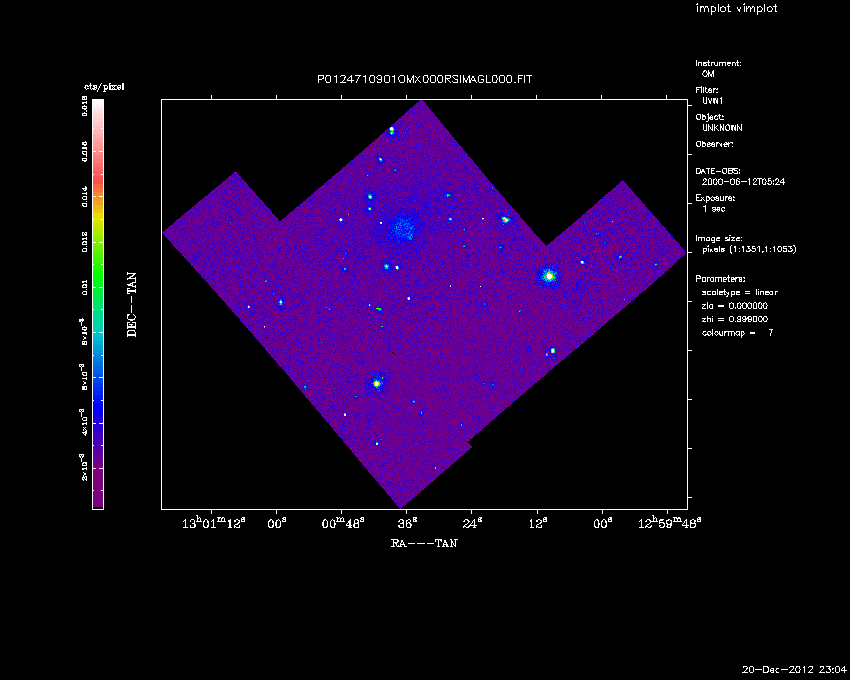
Task: Click the colorbar tick label '0.01'
Action: click(x=85, y=287)
